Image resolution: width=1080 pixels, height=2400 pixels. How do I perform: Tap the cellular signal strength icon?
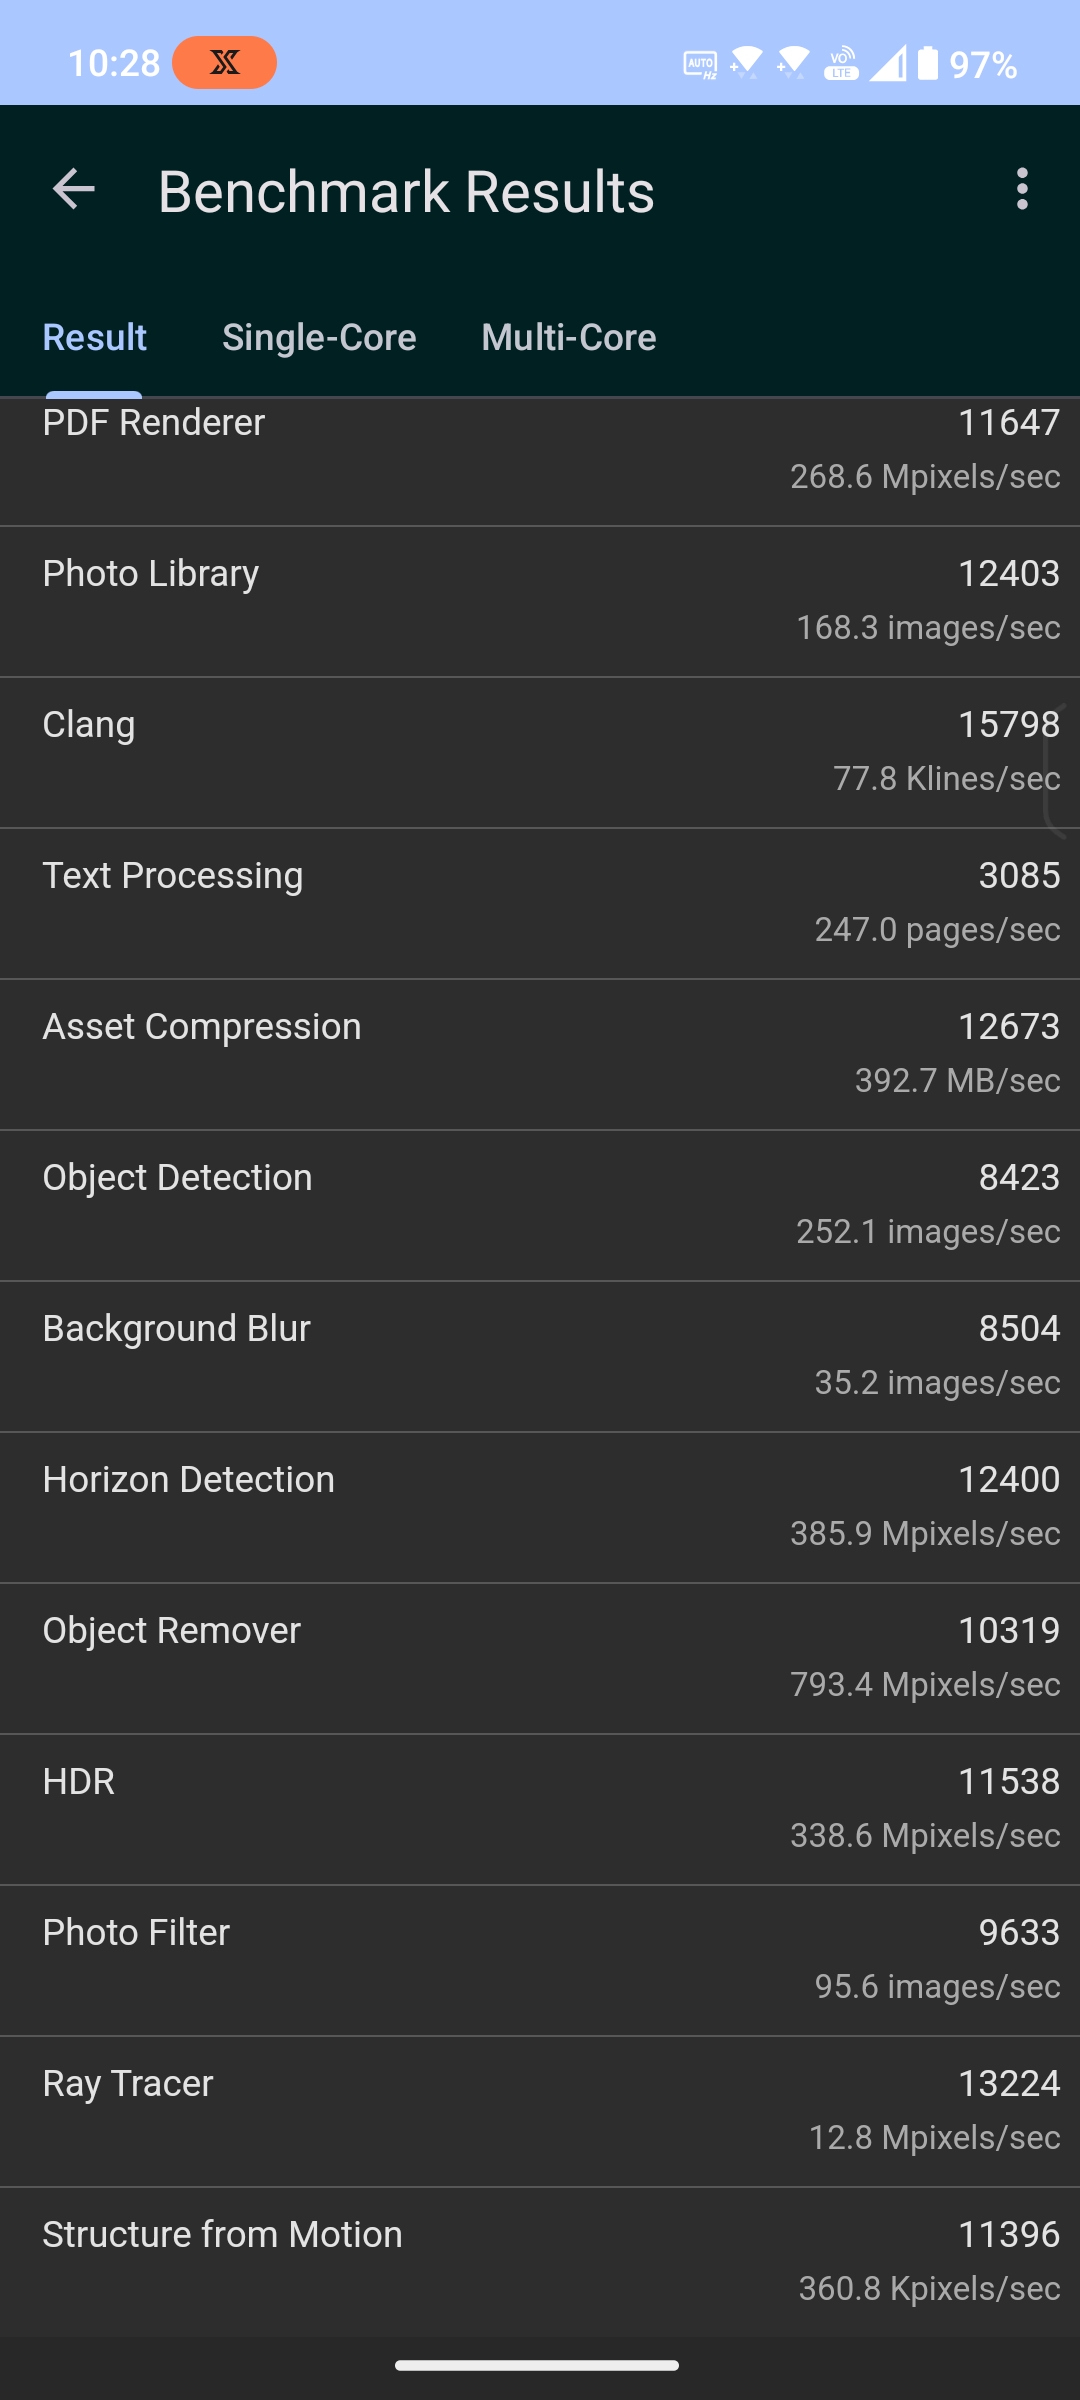[x=888, y=64]
